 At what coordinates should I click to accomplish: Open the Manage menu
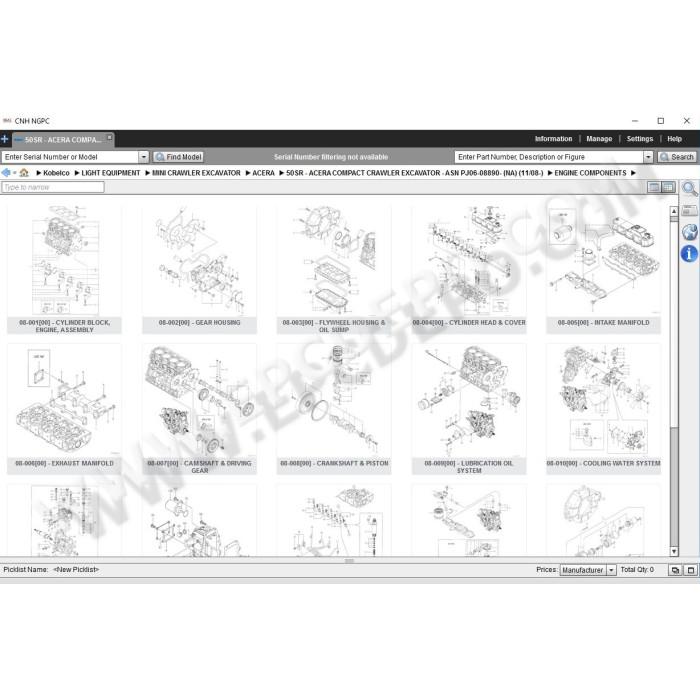pos(599,139)
